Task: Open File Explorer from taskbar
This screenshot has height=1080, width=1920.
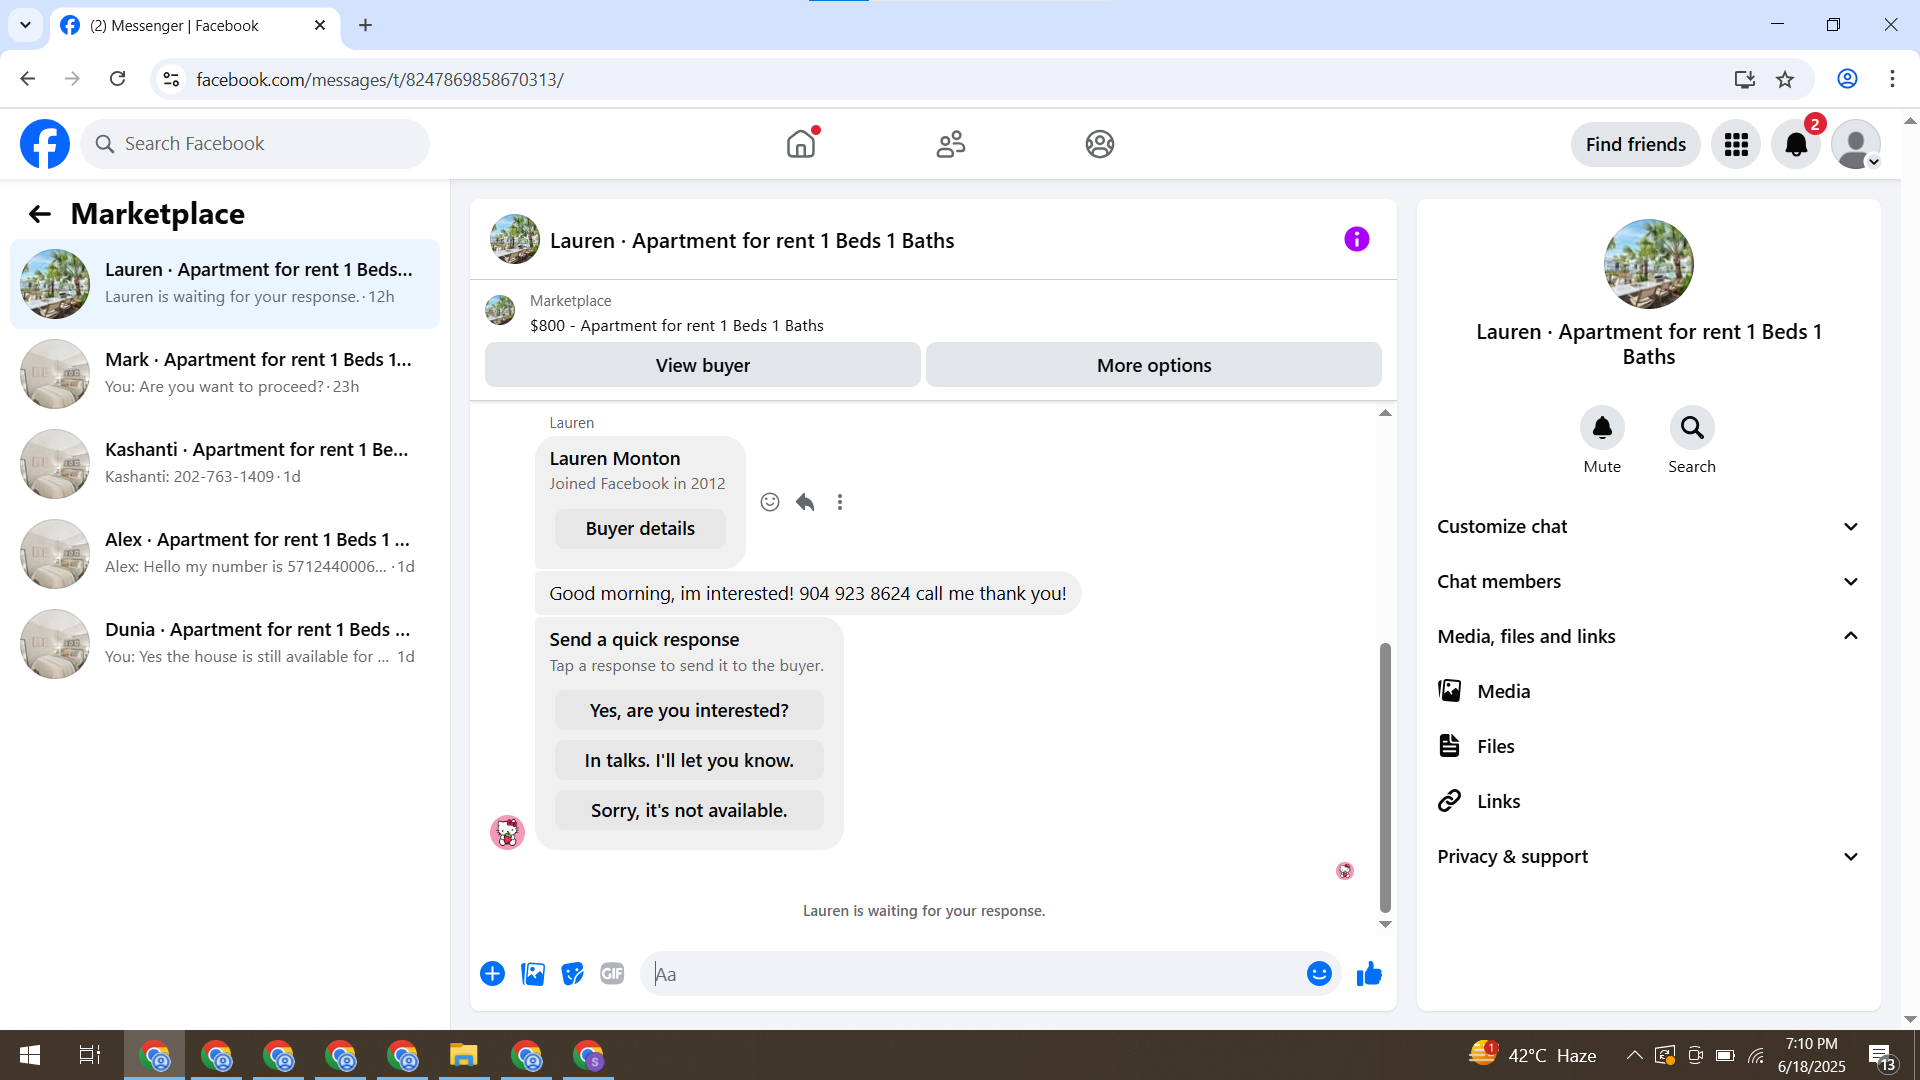Action: click(464, 1056)
